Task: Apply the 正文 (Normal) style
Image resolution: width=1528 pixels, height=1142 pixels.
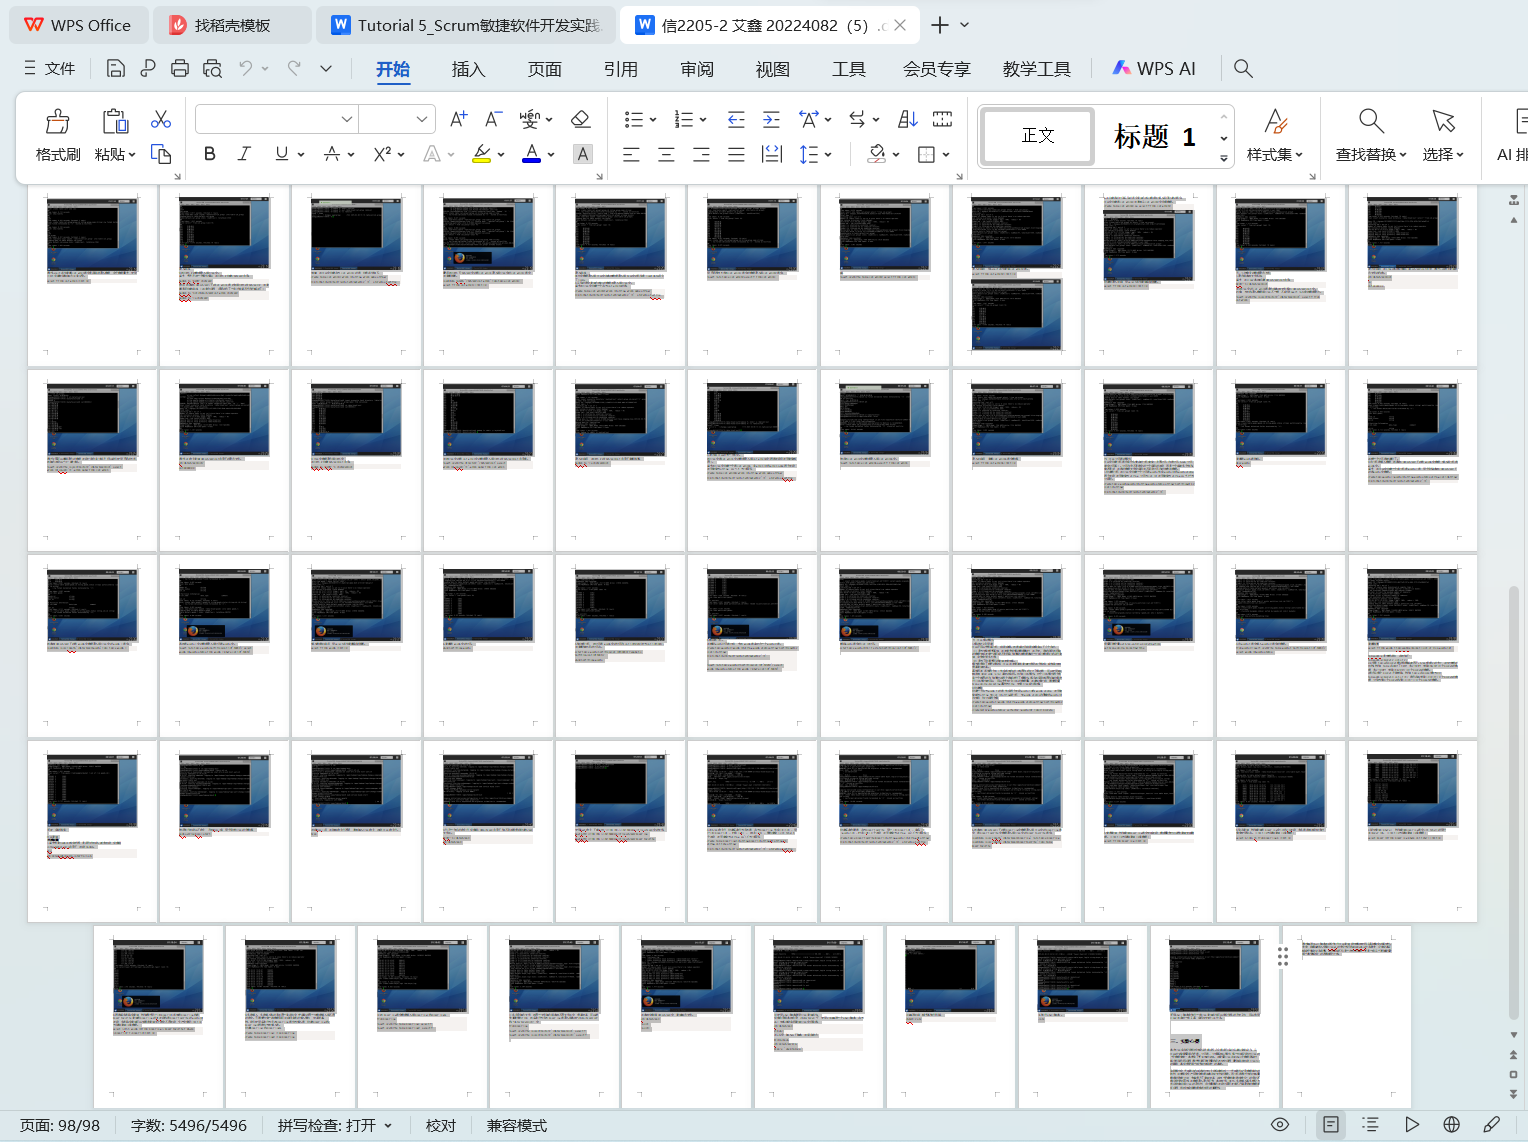Action: pyautogui.click(x=1038, y=135)
